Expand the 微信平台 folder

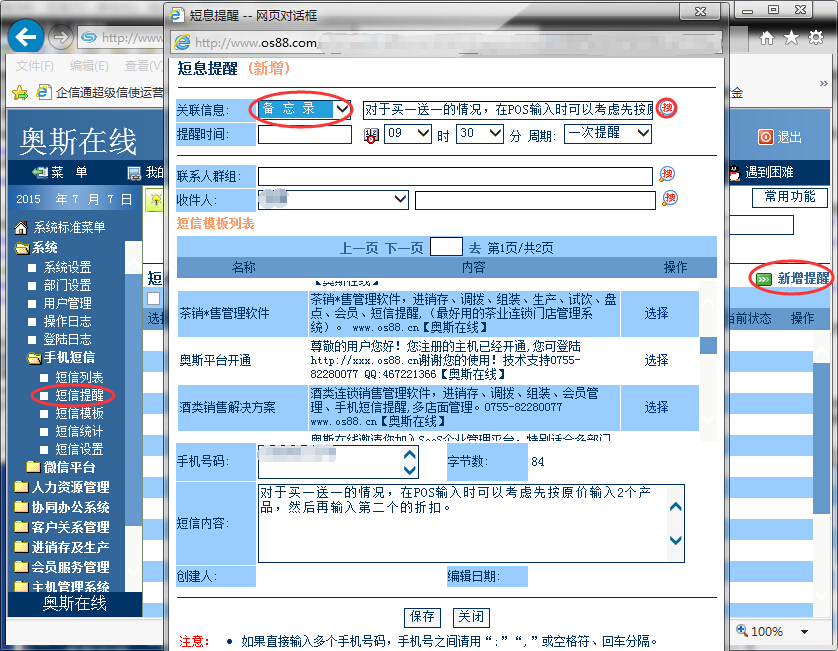[x=34, y=467]
